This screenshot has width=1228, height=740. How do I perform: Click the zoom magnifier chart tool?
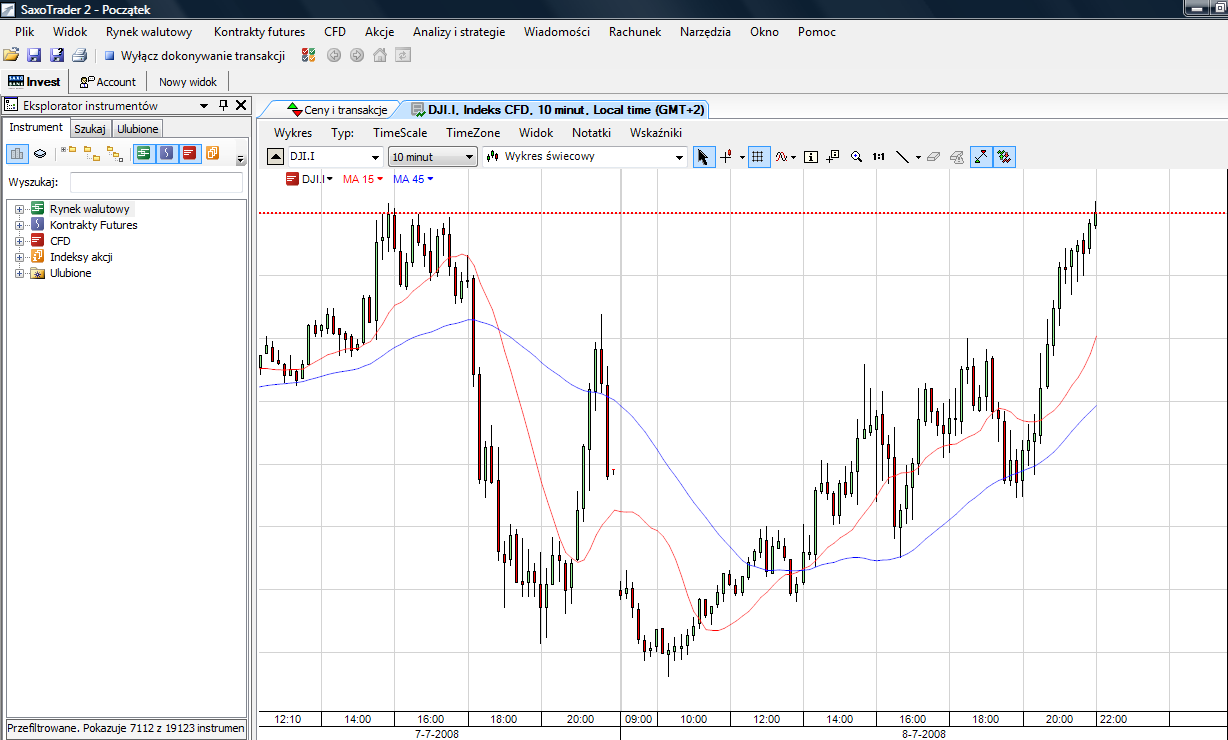coord(856,157)
